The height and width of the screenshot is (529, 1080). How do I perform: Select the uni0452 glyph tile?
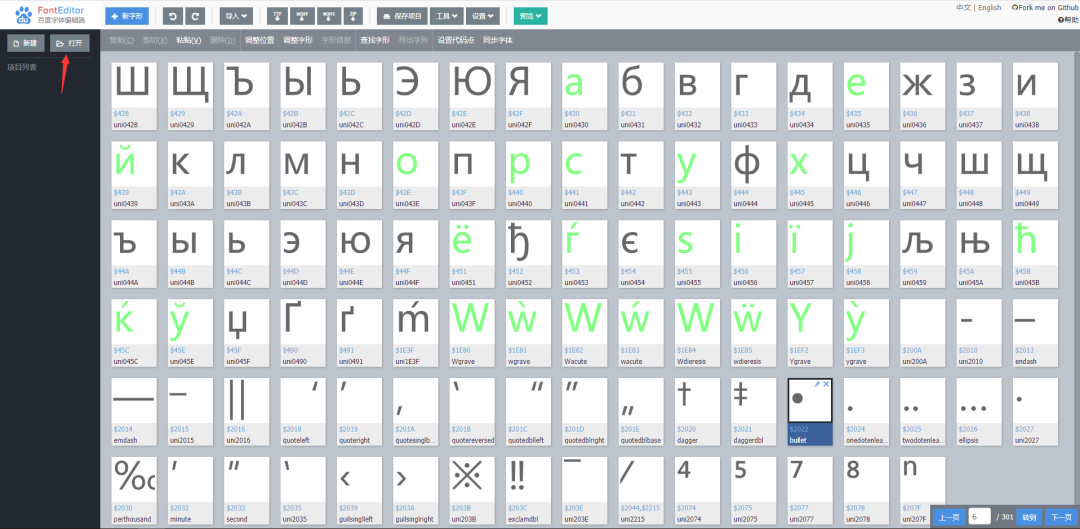528,254
